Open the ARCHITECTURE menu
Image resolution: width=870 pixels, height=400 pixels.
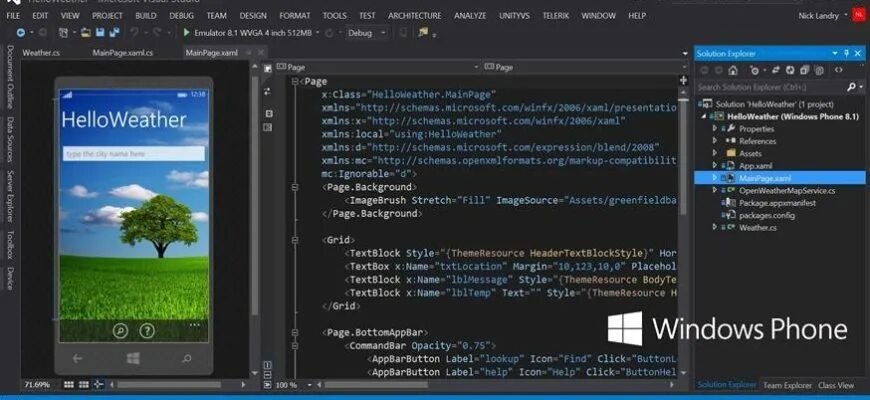(414, 16)
